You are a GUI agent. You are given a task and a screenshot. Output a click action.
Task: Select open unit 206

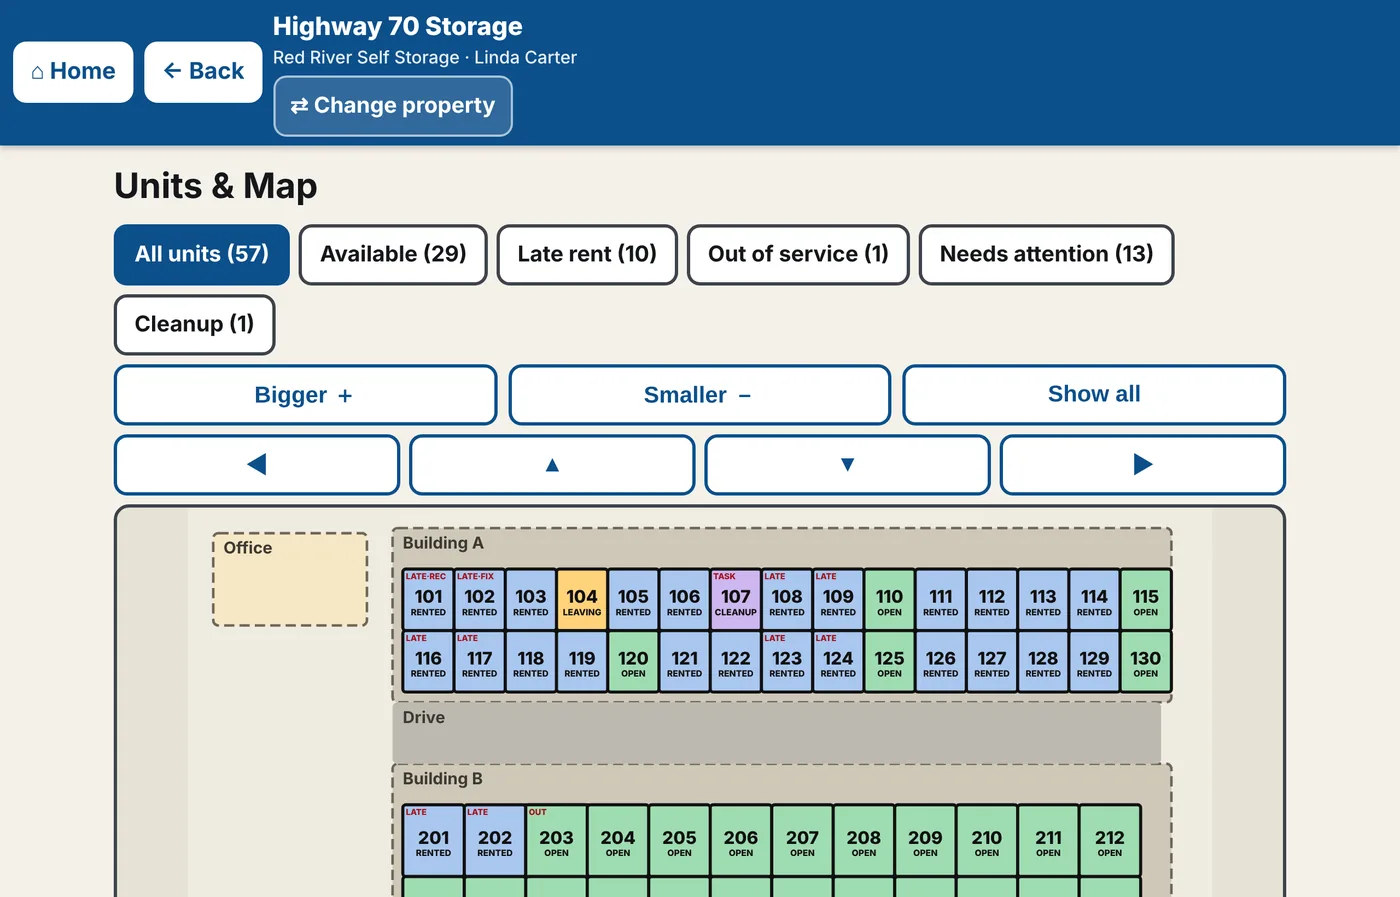point(741,840)
